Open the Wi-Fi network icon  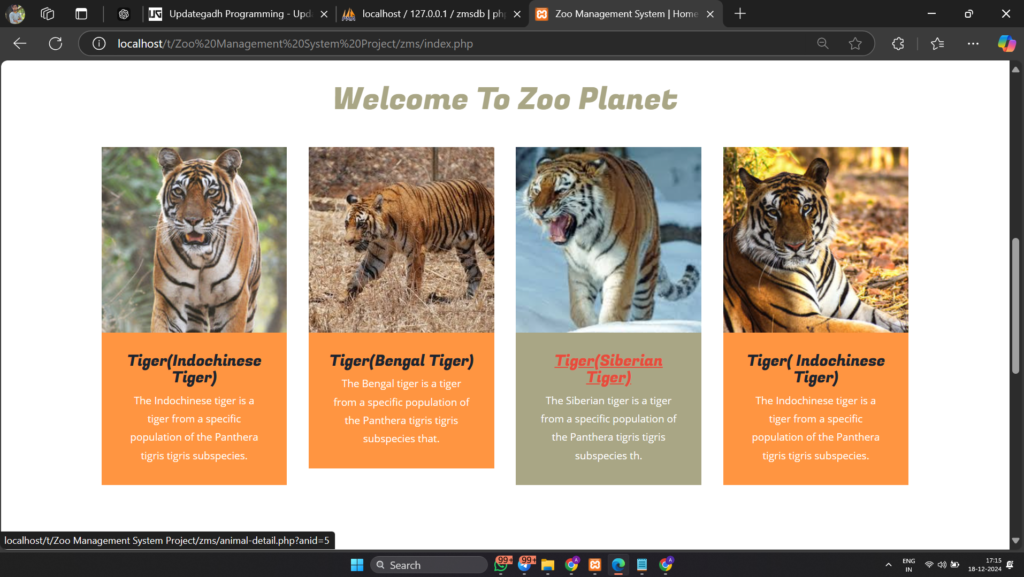pyautogui.click(x=929, y=565)
